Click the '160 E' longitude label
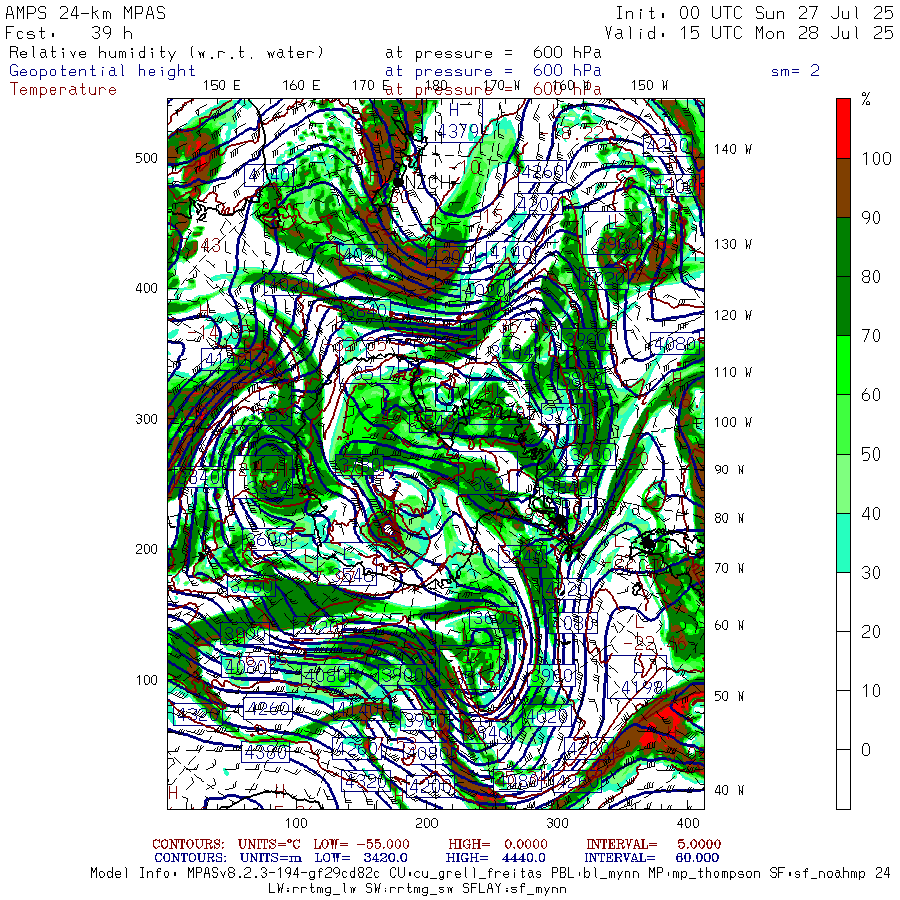This screenshot has width=900, height=900. point(301,86)
